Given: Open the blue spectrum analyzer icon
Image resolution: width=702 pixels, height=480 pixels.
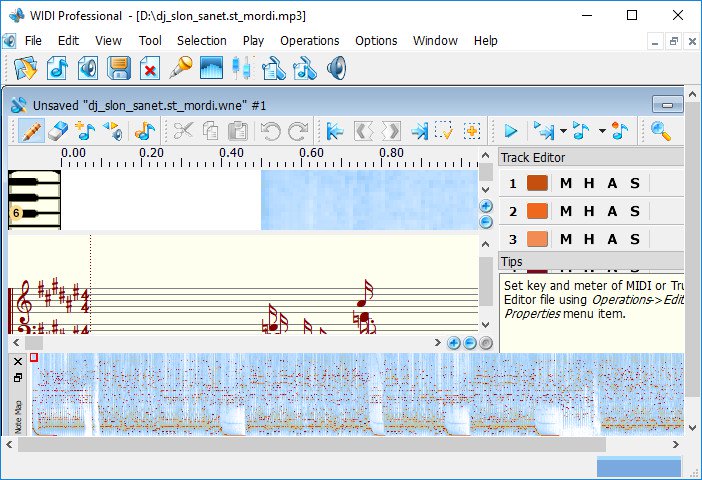Looking at the screenshot, I should 211,69.
